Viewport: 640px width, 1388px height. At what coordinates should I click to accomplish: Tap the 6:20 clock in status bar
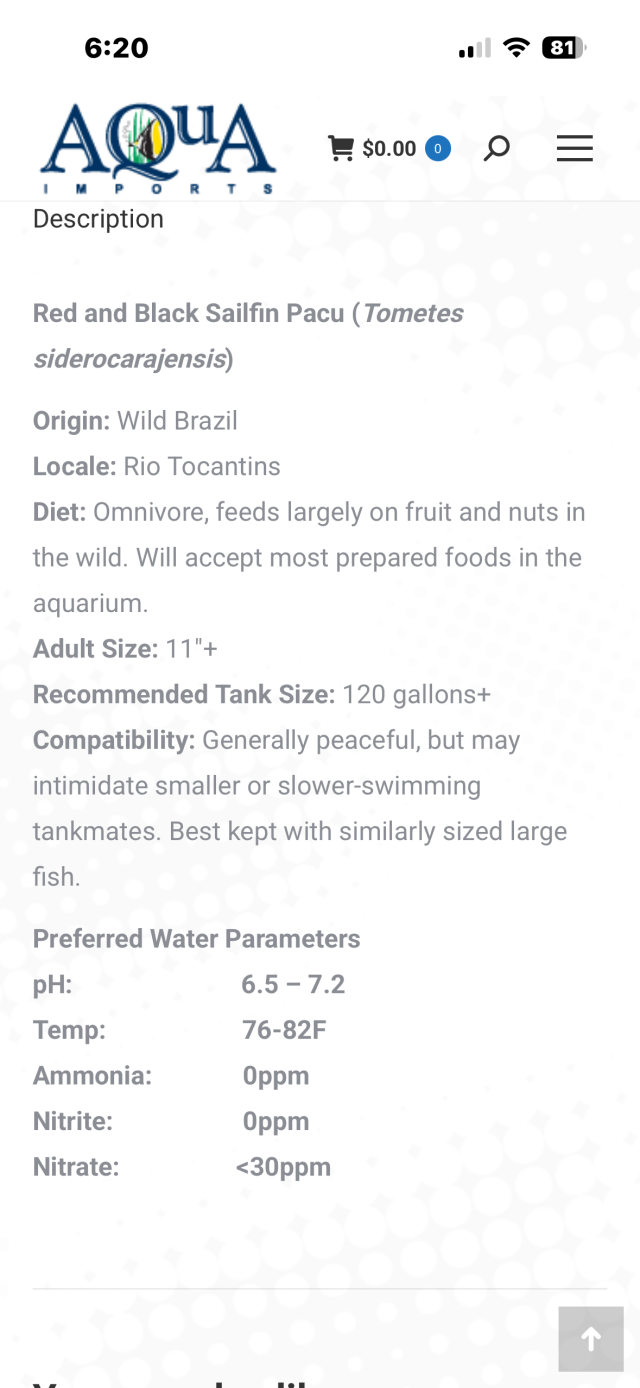click(x=116, y=48)
